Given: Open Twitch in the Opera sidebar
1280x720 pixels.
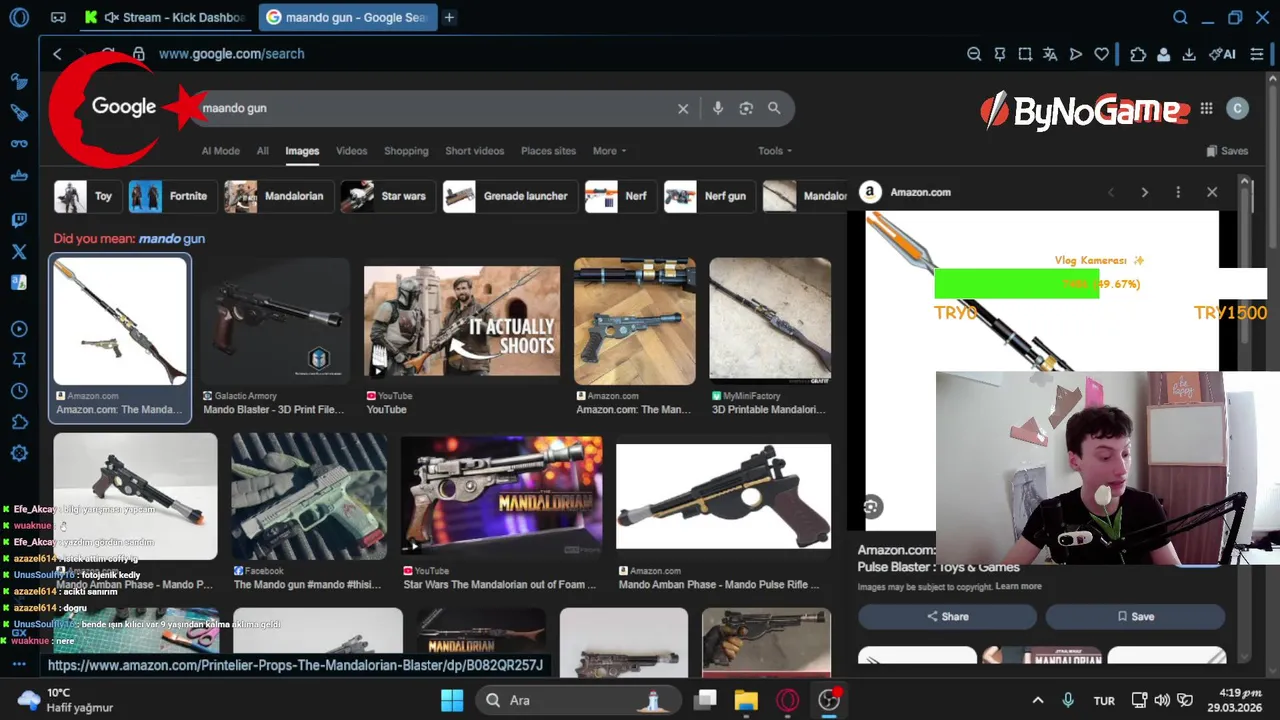Looking at the screenshot, I should (19, 220).
